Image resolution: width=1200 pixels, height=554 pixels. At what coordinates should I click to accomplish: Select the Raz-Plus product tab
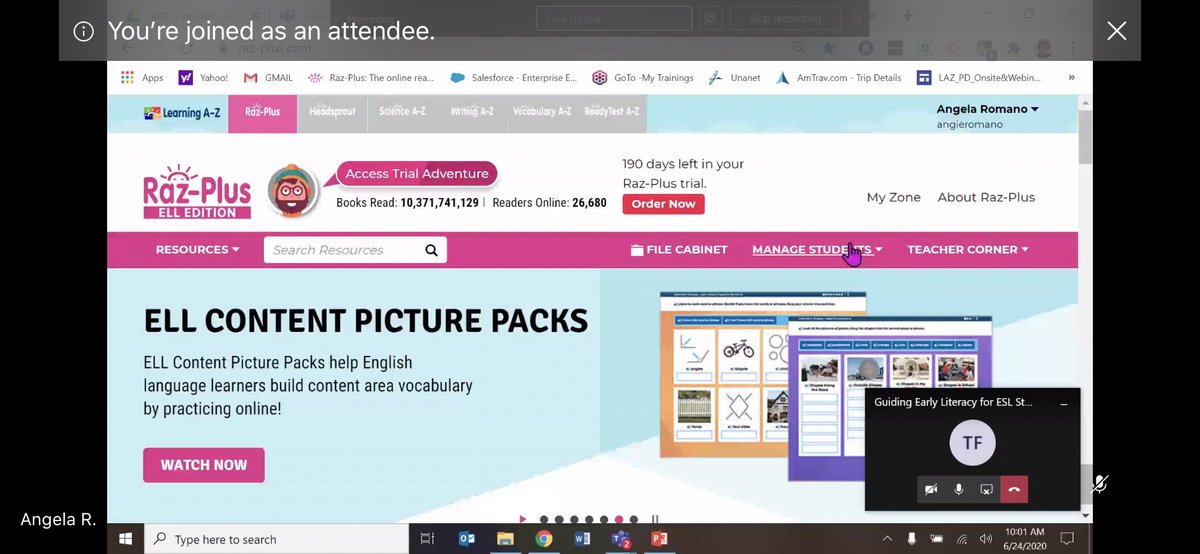tap(263, 112)
